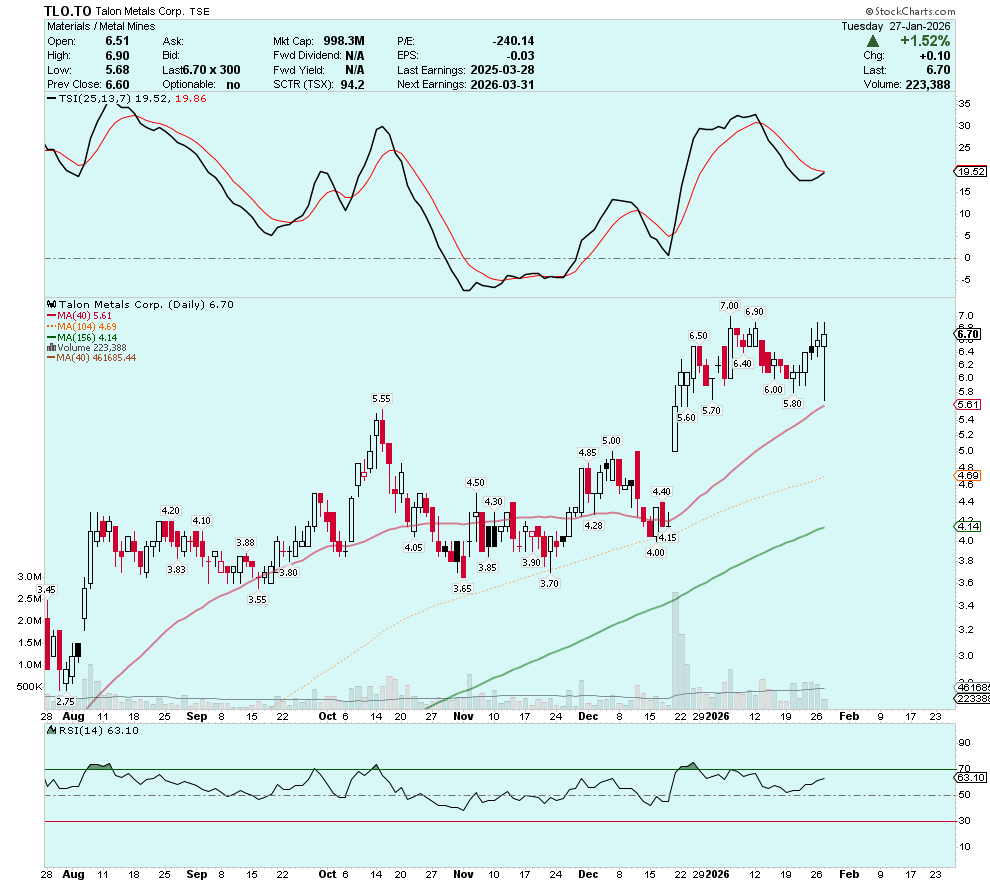Click the Prev Close value 6.60
The height and width of the screenshot is (883, 990).
click(117, 85)
